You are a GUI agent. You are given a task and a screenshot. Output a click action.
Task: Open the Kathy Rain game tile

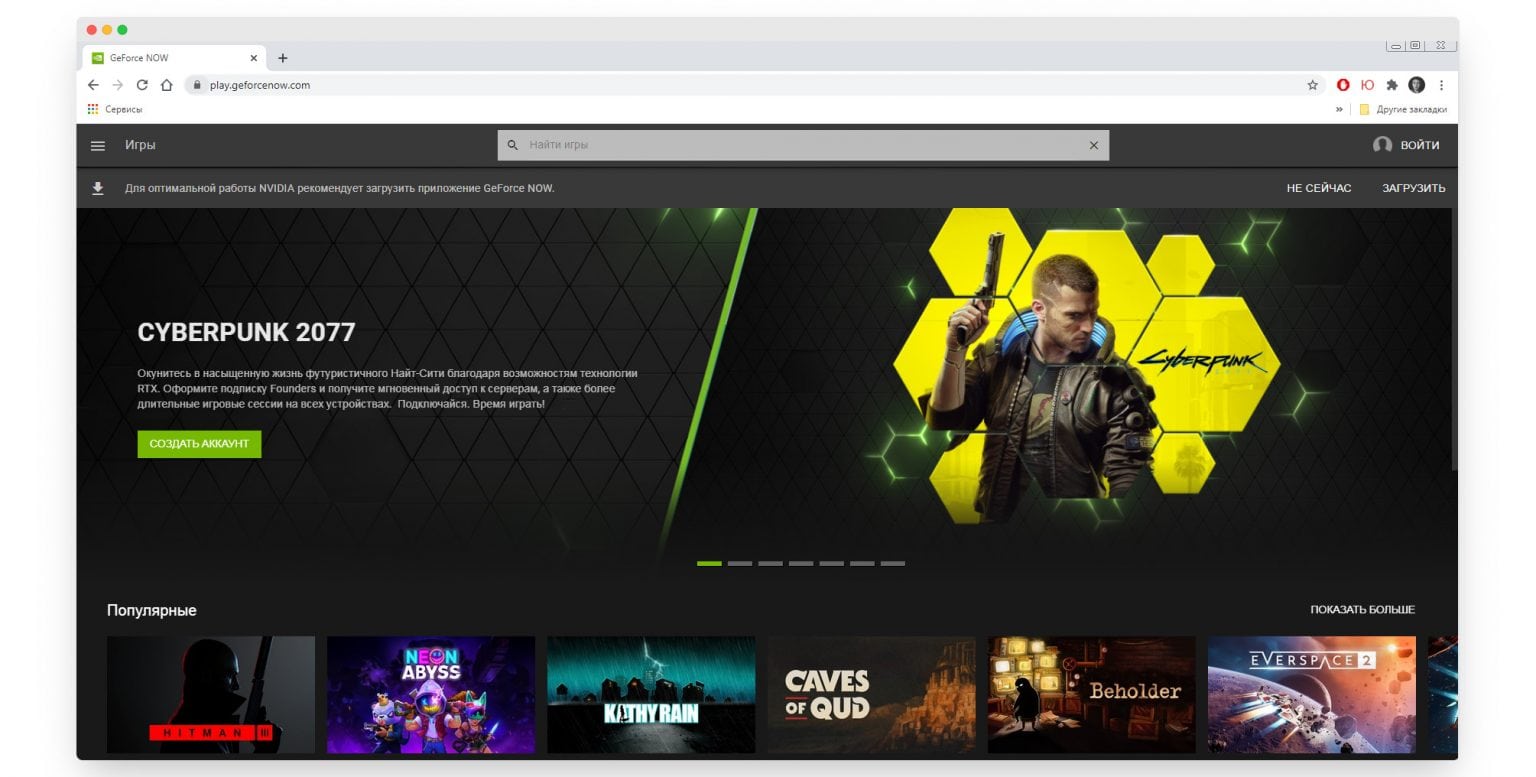651,695
